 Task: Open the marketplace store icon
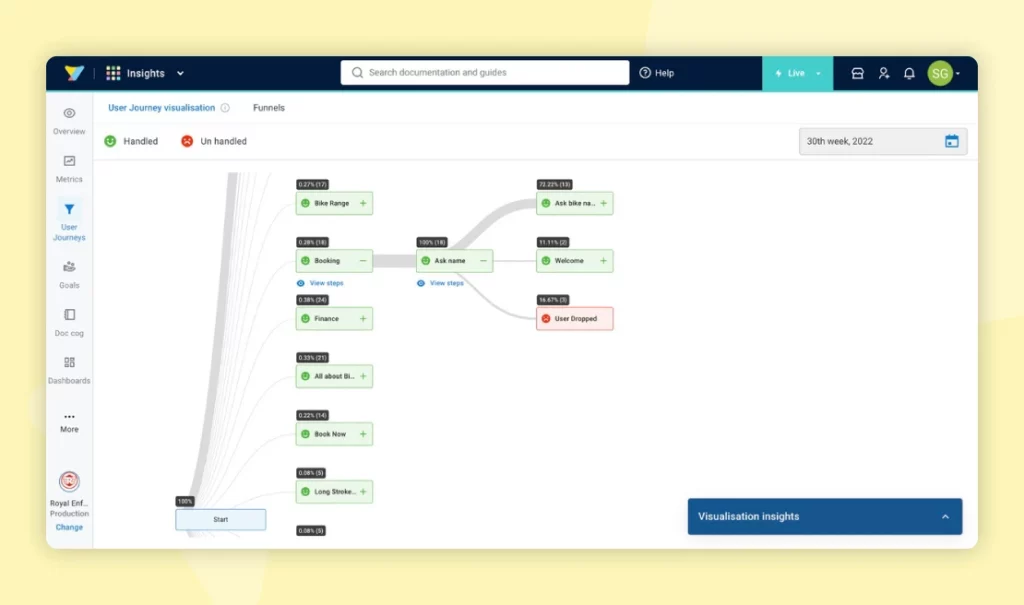tap(857, 73)
